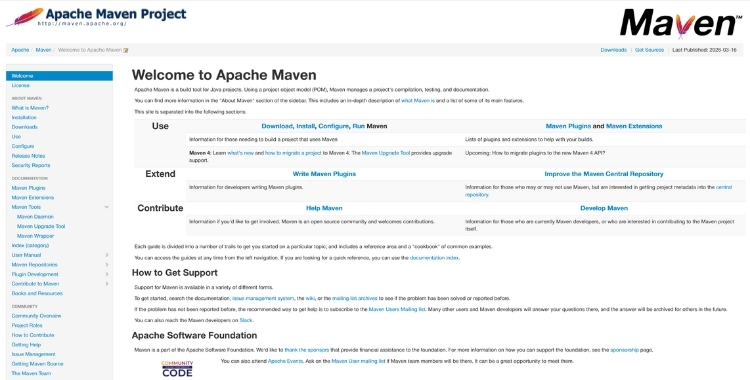750x380 pixels.
Task: Open Getting Help in the sidebar
Action: (26, 345)
